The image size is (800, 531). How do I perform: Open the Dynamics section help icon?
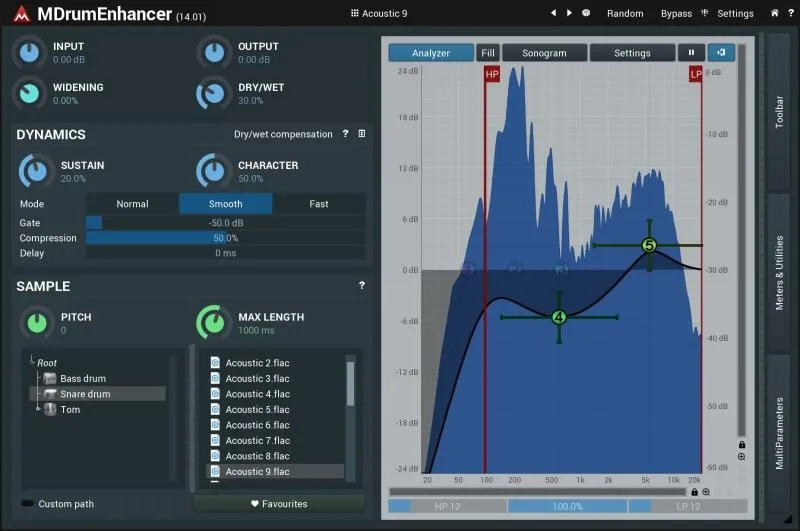tap(345, 134)
